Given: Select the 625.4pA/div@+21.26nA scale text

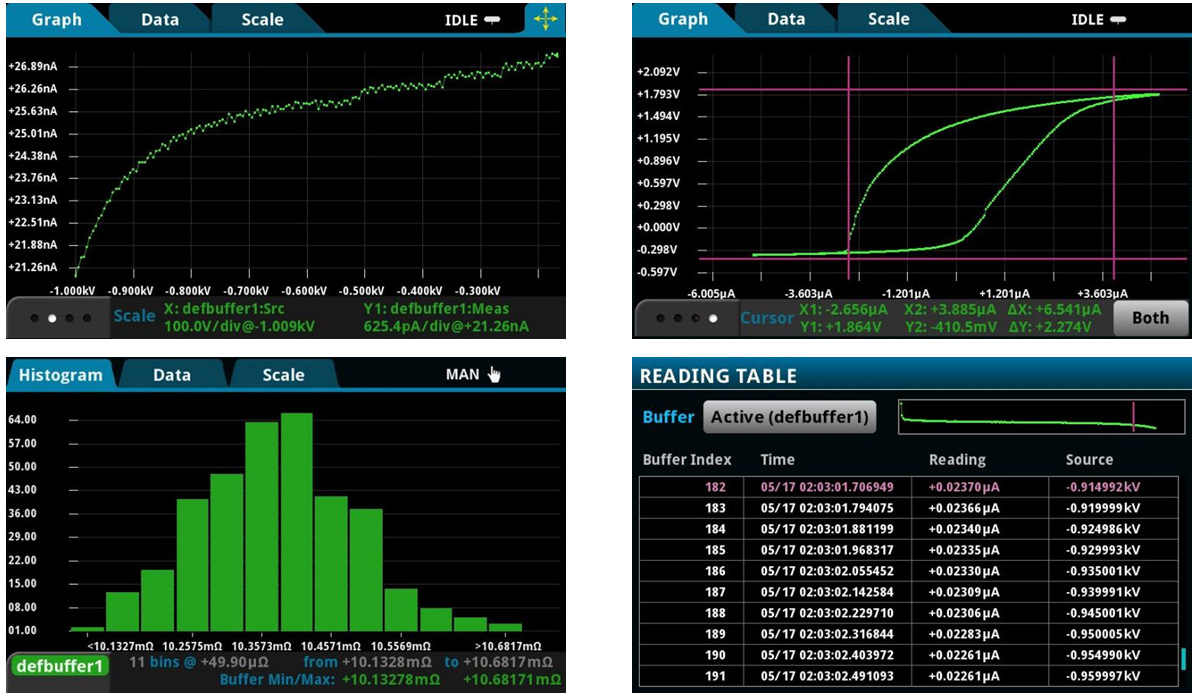Looking at the screenshot, I should pyautogui.click(x=446, y=327).
